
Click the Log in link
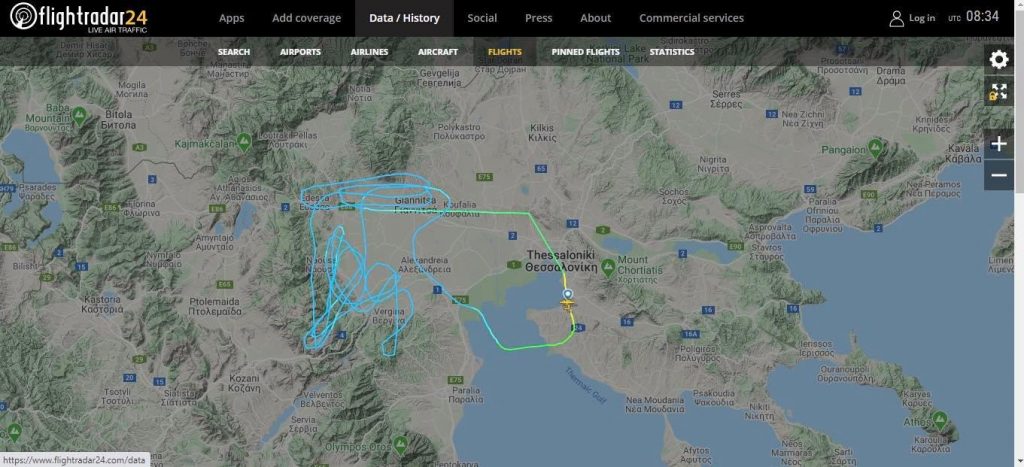(921, 18)
